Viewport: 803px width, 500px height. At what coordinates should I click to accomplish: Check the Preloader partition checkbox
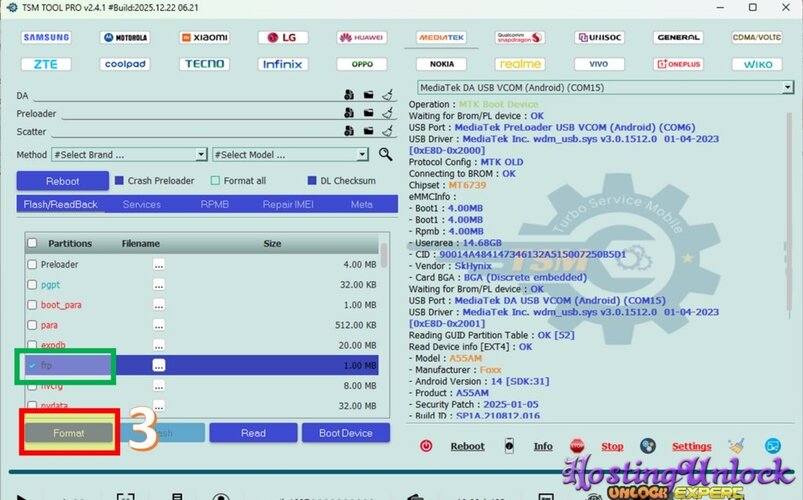point(32,264)
